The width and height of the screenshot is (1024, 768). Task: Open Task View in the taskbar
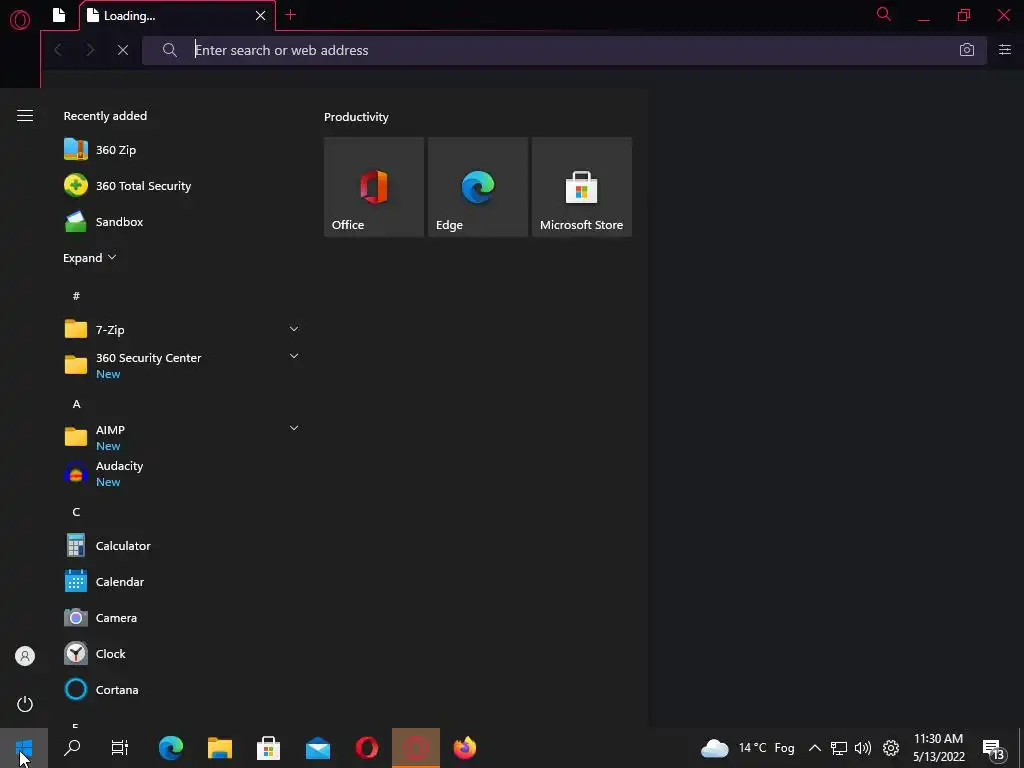[x=120, y=748]
